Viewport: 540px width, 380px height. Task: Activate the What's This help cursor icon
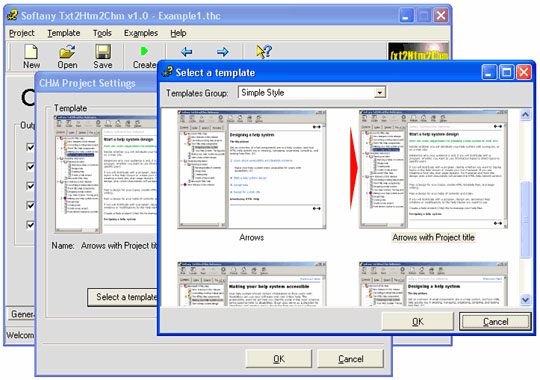[x=264, y=52]
